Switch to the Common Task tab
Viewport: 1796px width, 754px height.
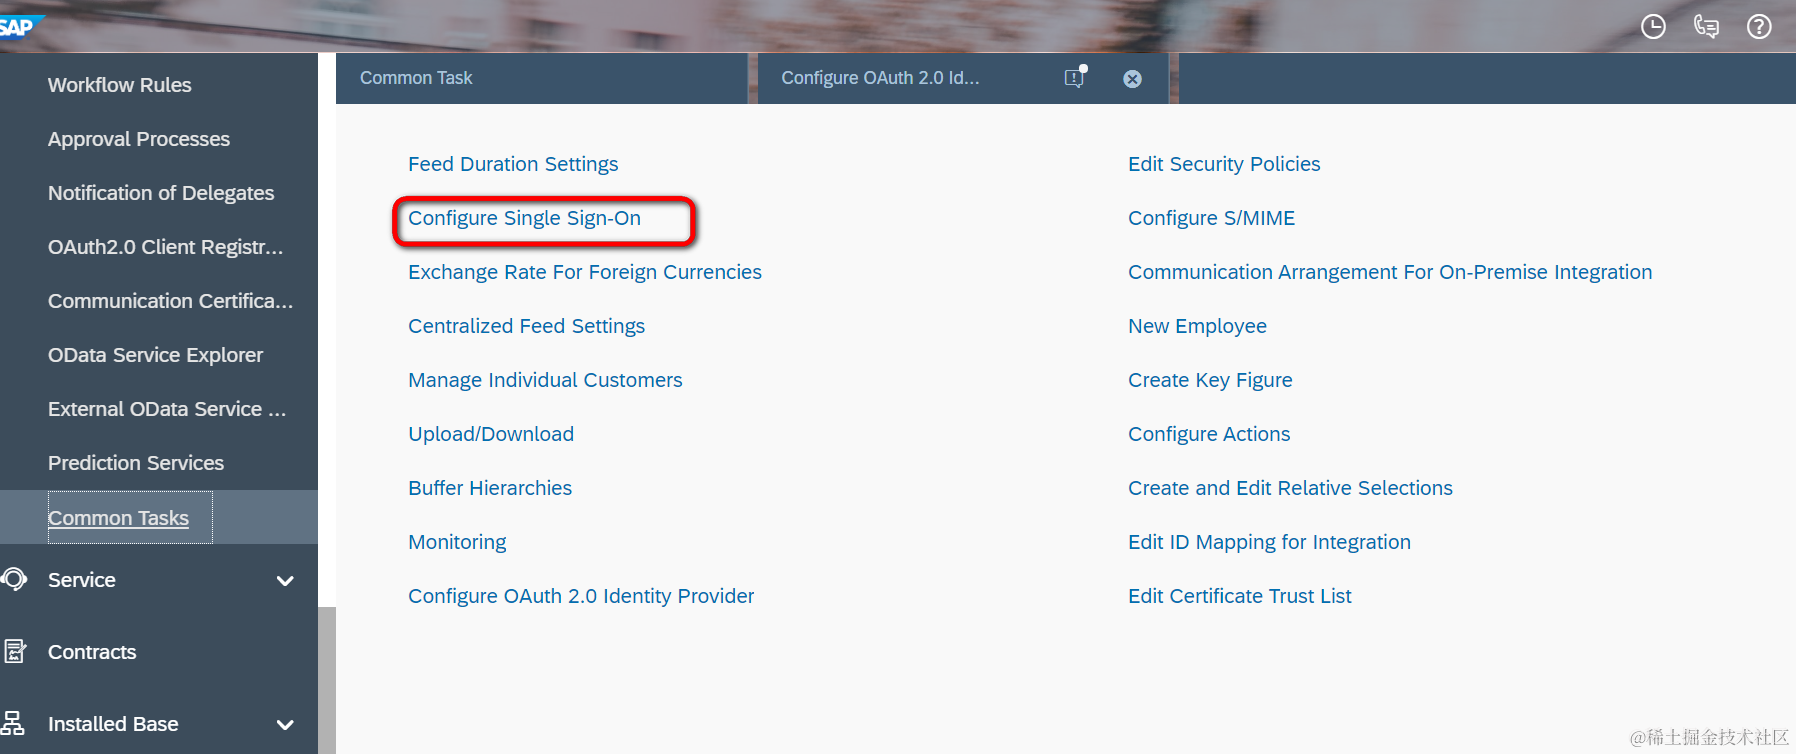pyautogui.click(x=542, y=78)
